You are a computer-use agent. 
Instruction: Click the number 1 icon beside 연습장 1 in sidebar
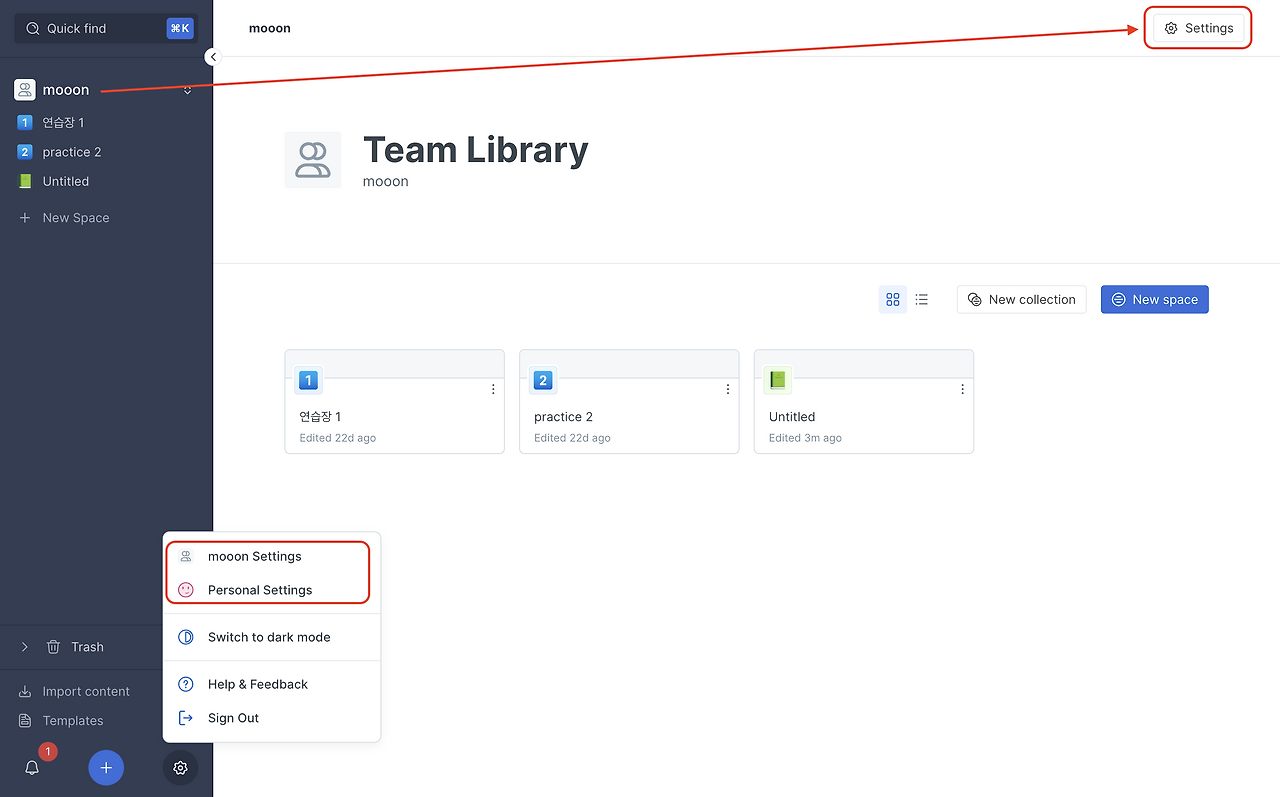click(x=25, y=122)
